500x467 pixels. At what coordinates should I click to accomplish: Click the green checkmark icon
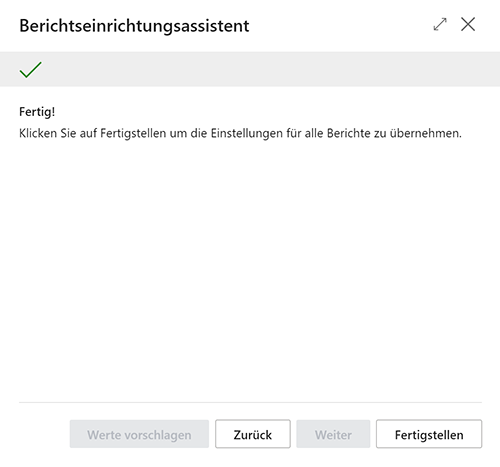coord(31,70)
